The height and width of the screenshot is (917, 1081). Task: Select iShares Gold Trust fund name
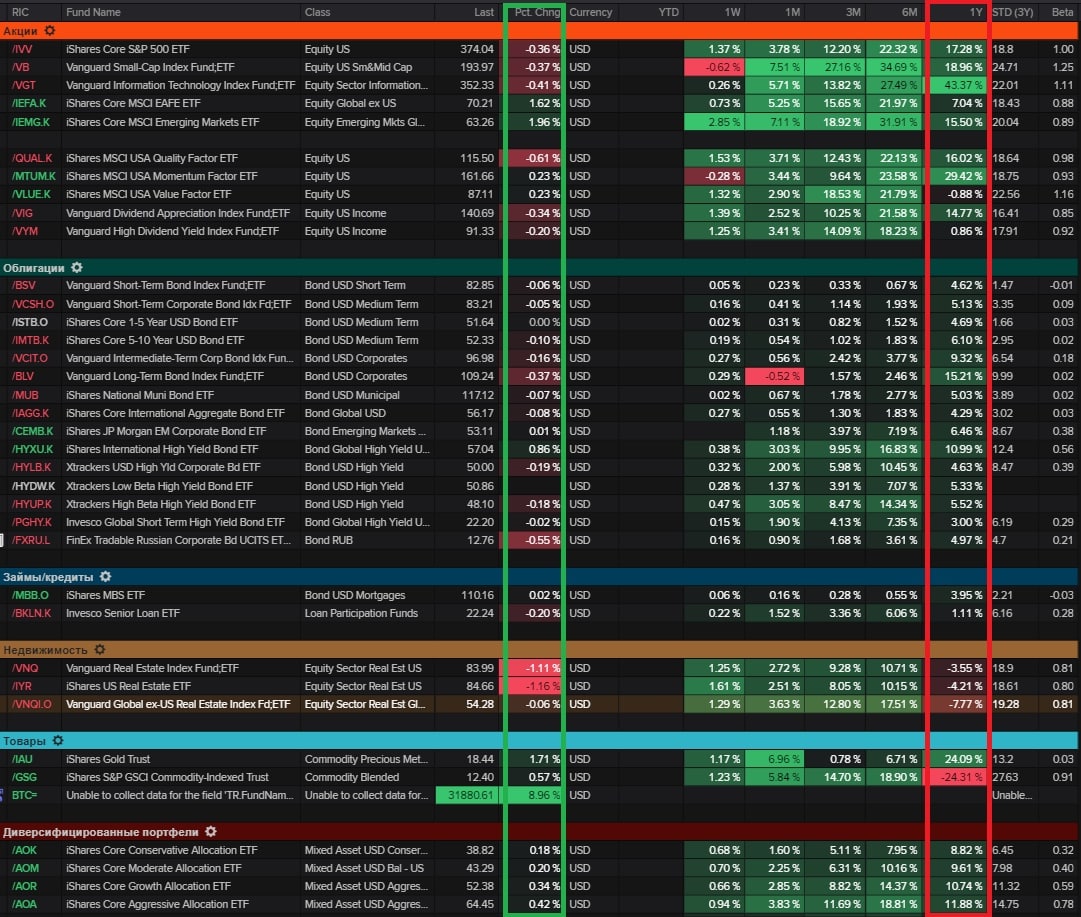point(108,759)
